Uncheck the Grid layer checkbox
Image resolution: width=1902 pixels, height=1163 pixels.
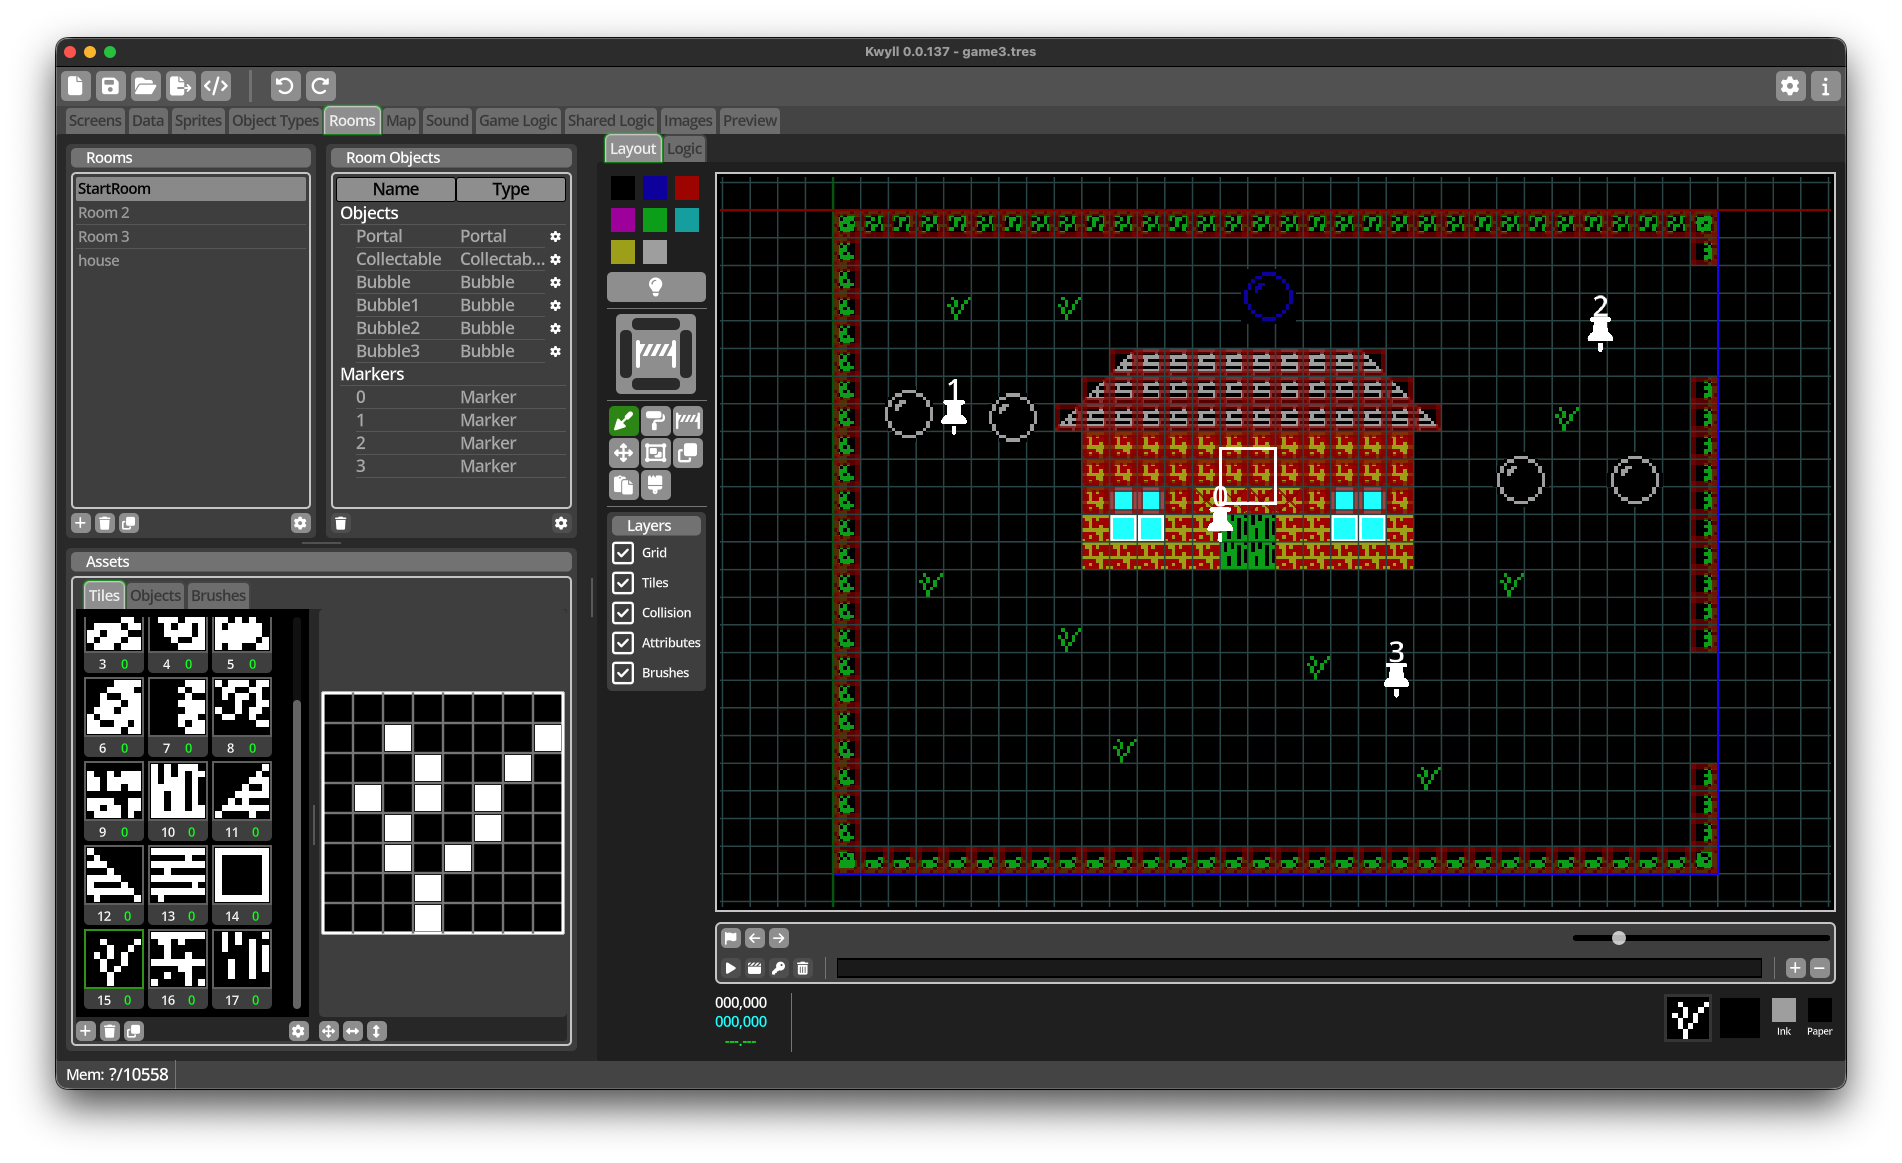click(x=623, y=553)
